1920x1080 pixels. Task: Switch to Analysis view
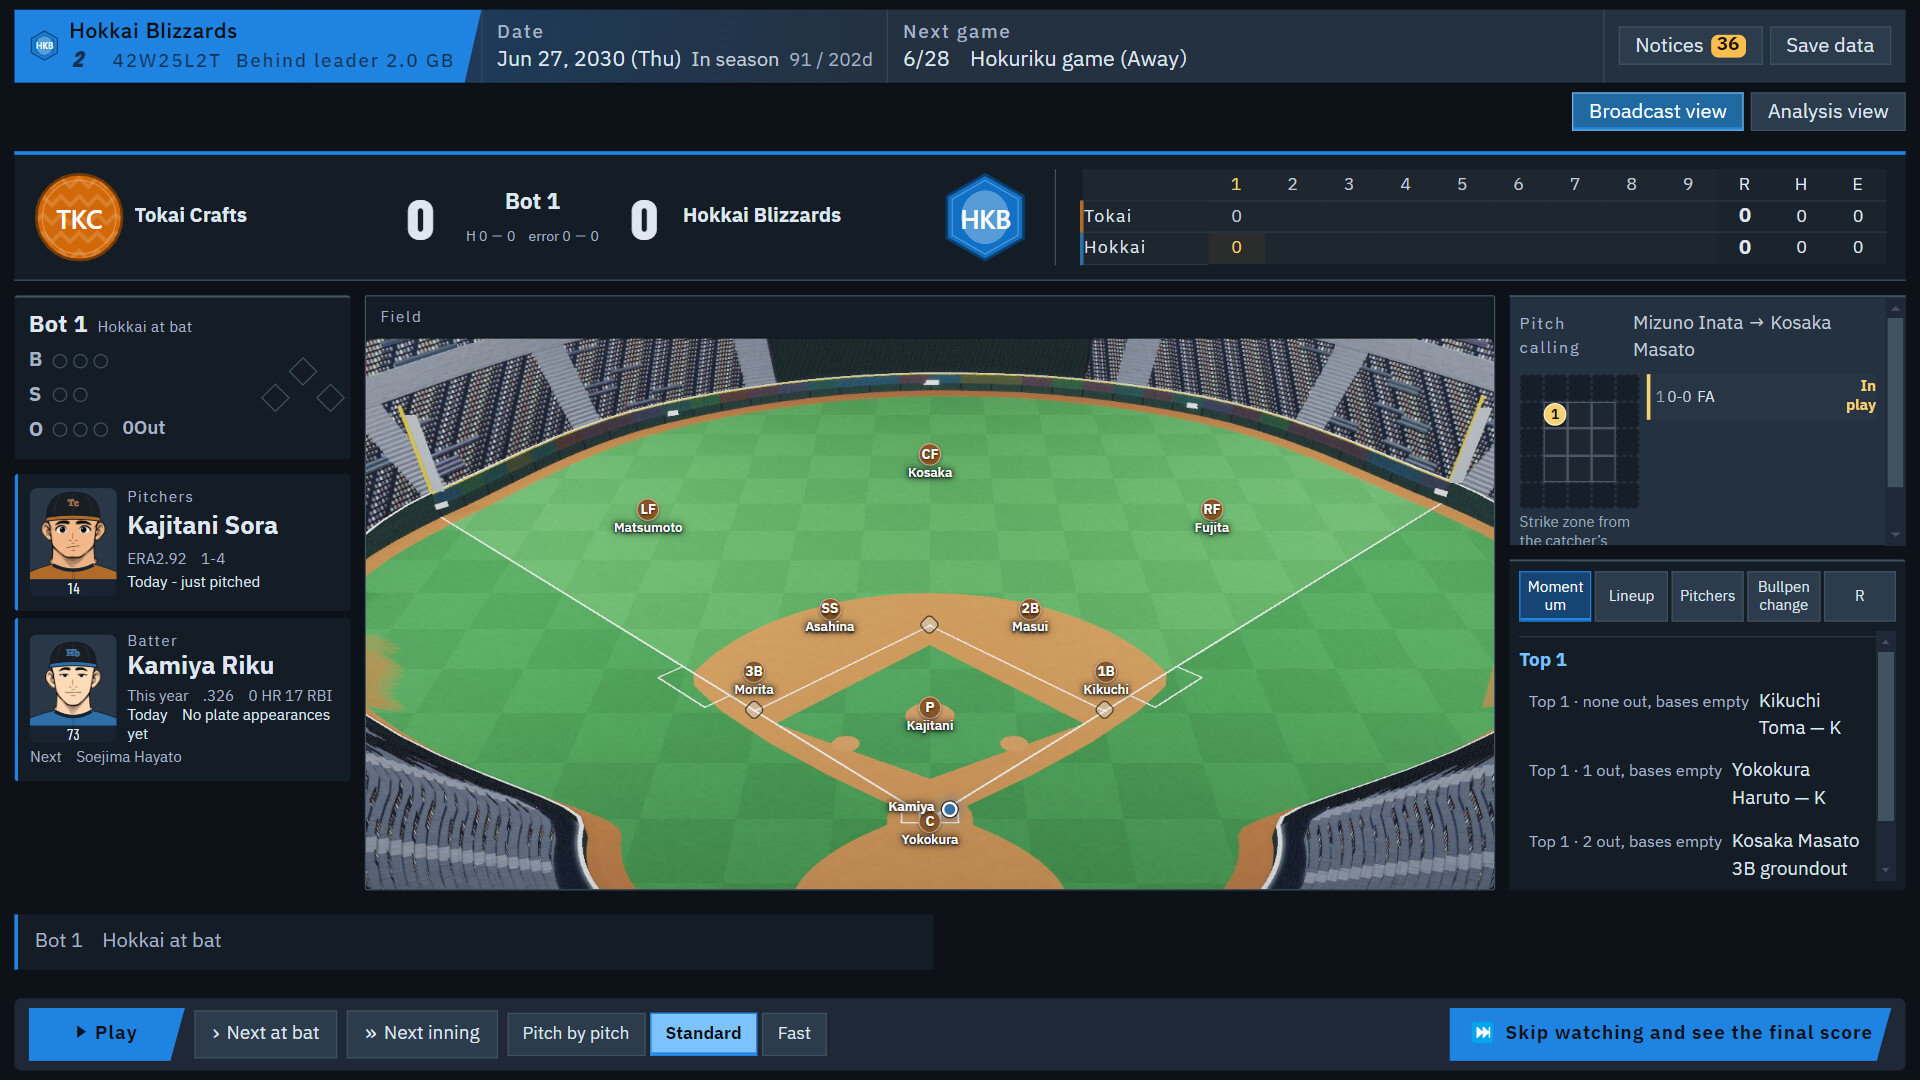pos(1828,111)
